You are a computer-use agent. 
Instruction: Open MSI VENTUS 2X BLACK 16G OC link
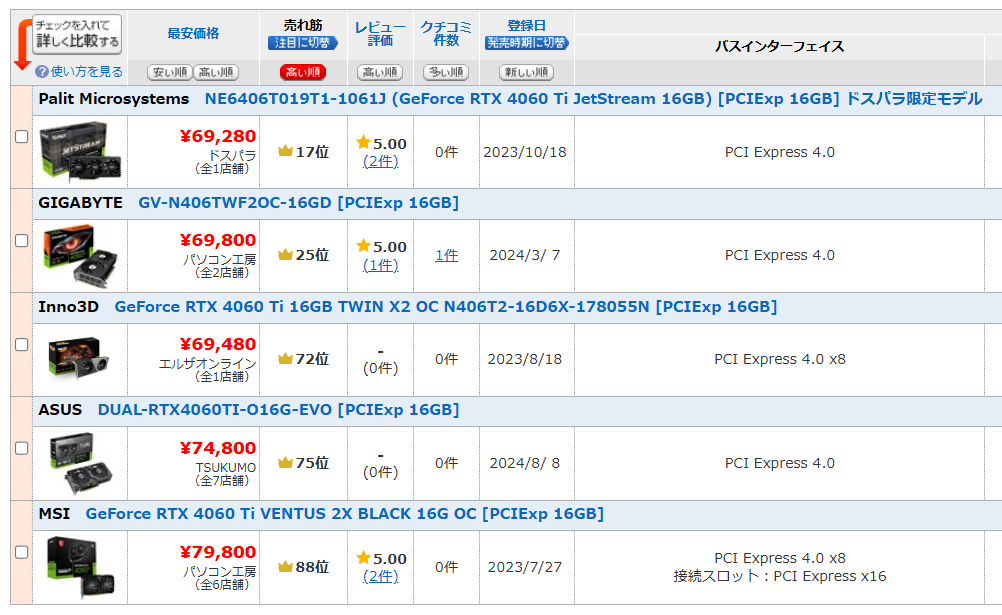point(344,514)
